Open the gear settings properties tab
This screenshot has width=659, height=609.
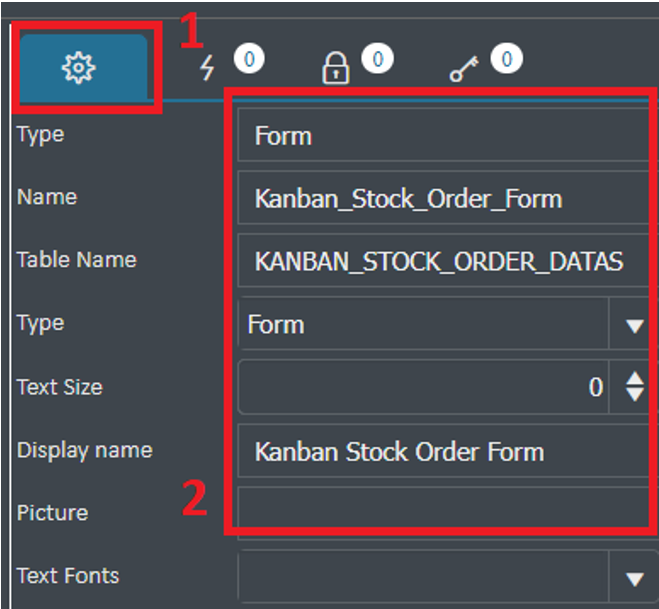(83, 68)
